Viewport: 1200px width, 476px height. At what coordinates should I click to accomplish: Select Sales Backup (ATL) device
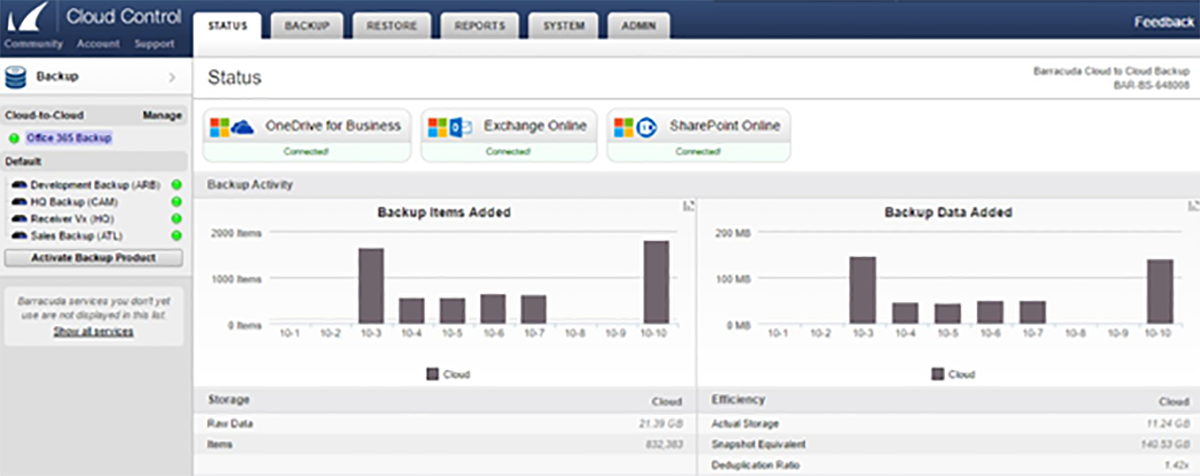click(x=75, y=235)
